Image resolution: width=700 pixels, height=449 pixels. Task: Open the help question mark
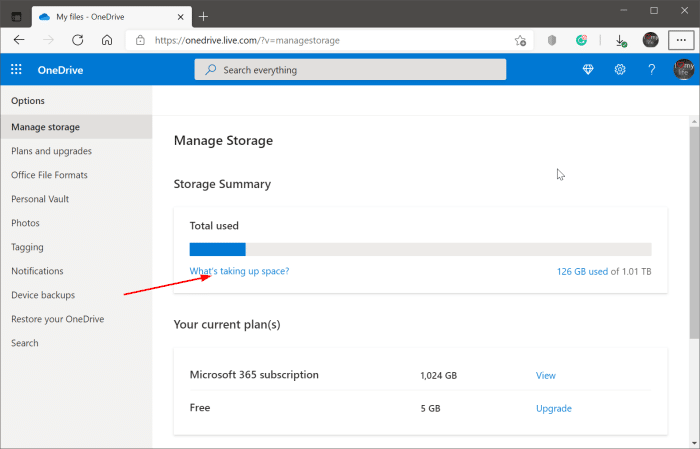[651, 70]
